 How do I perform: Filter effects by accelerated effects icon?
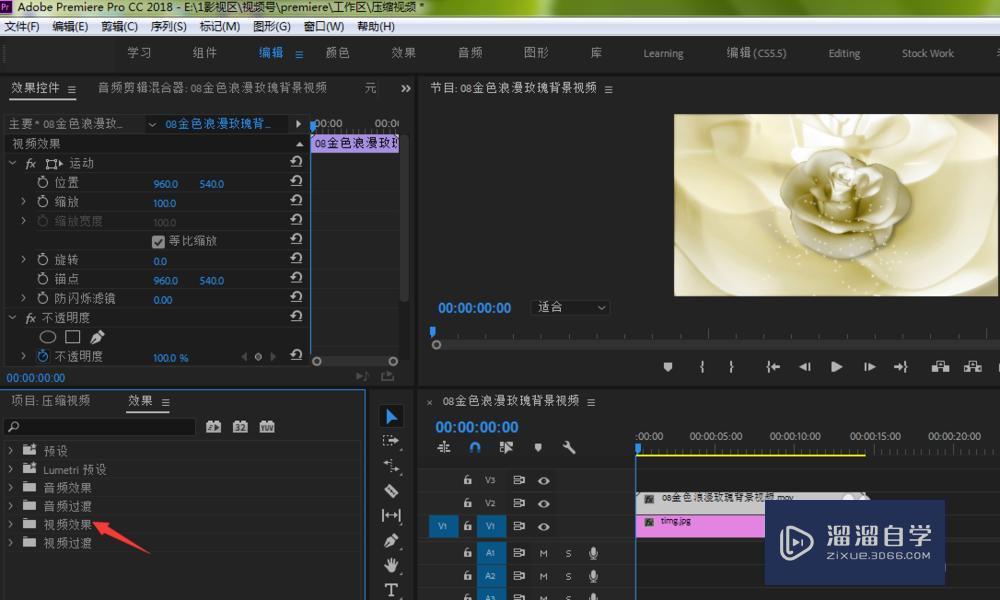214,427
